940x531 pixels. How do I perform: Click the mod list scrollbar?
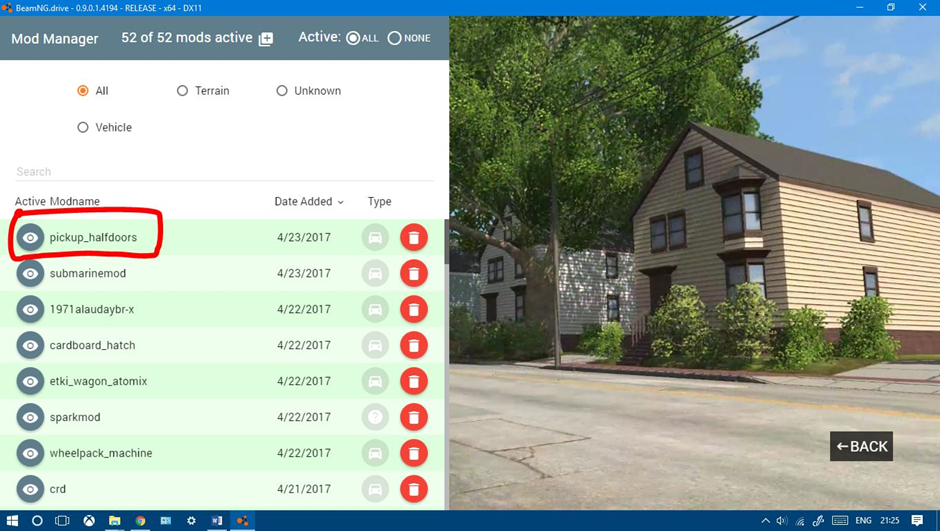(x=447, y=242)
